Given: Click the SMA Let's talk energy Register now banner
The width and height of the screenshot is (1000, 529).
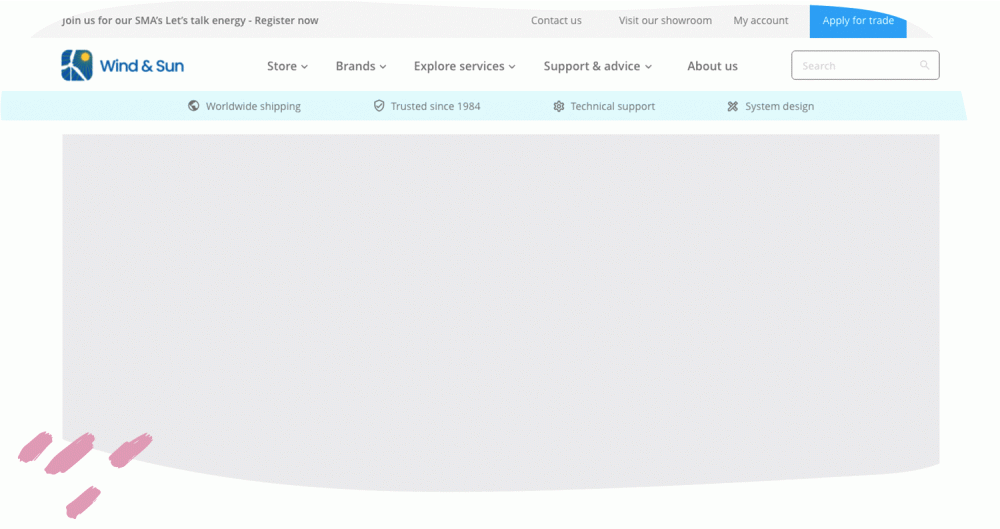Looking at the screenshot, I should [x=190, y=20].
